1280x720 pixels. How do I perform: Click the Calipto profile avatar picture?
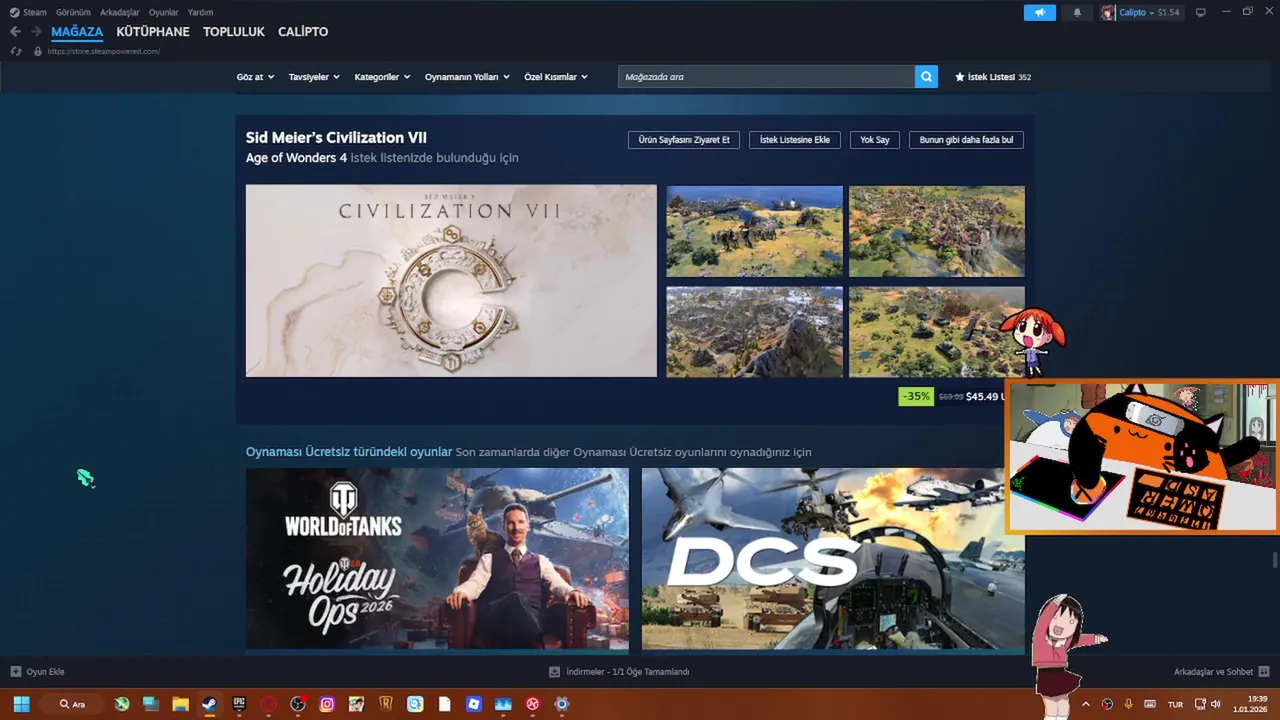click(1108, 12)
